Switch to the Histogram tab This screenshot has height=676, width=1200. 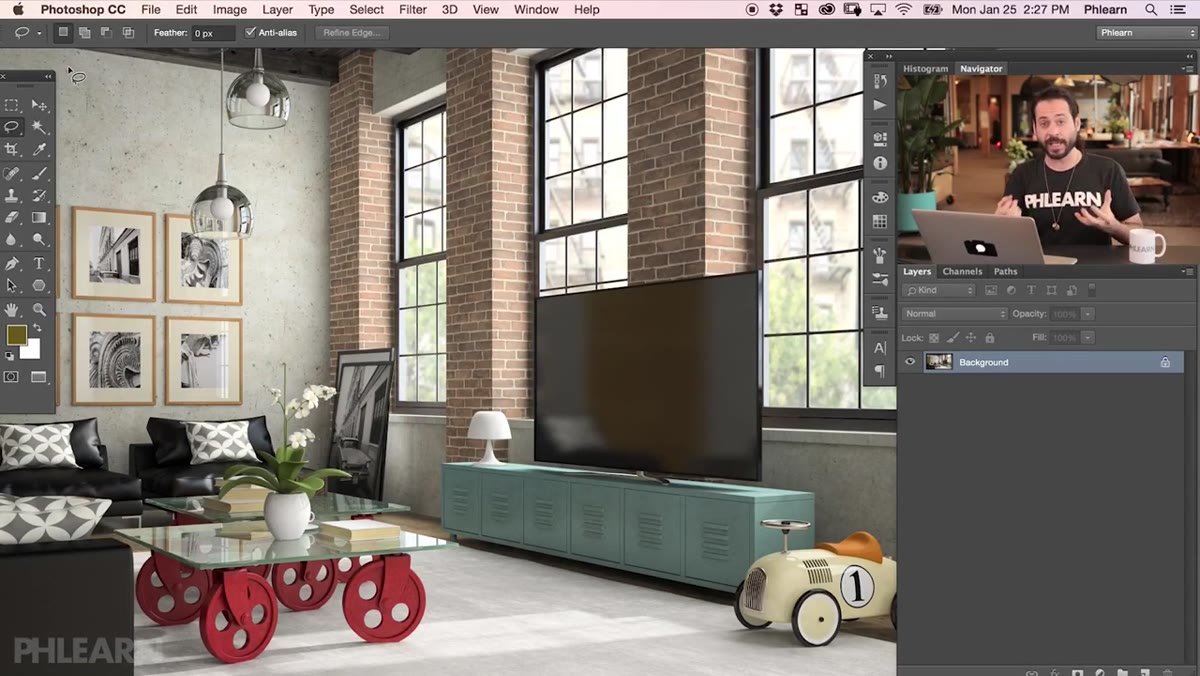[x=925, y=69]
